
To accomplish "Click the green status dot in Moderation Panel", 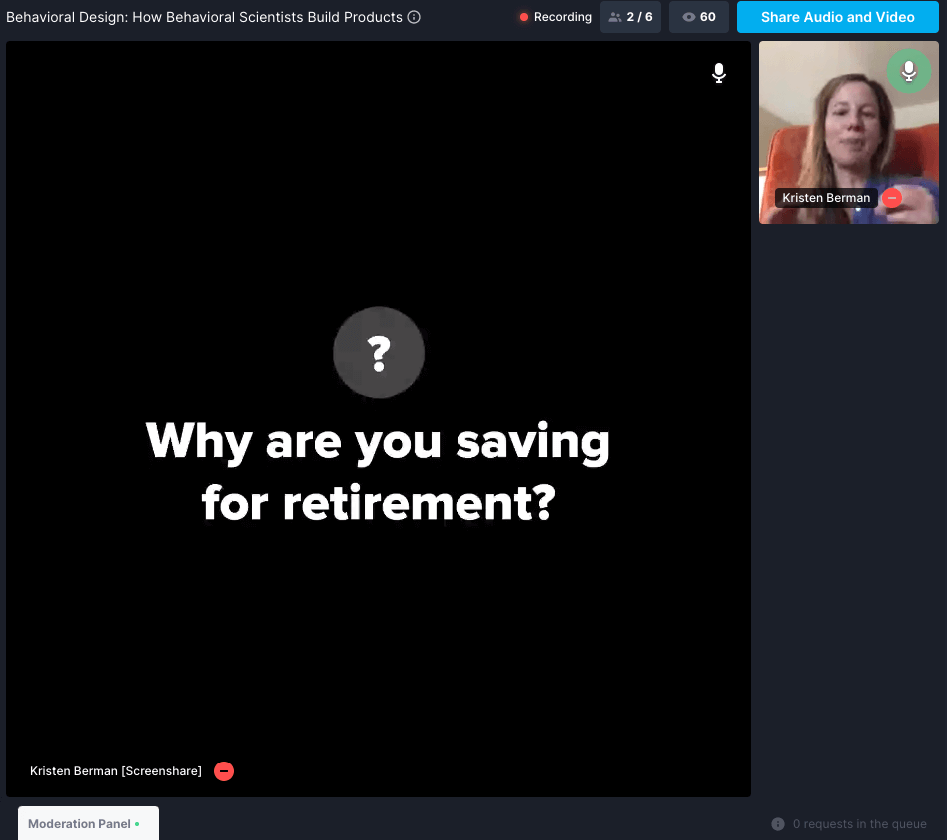I will click(x=138, y=824).
